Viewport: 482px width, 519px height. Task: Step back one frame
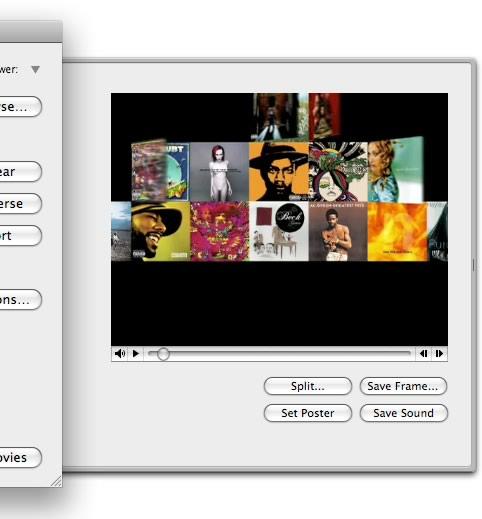pos(423,353)
